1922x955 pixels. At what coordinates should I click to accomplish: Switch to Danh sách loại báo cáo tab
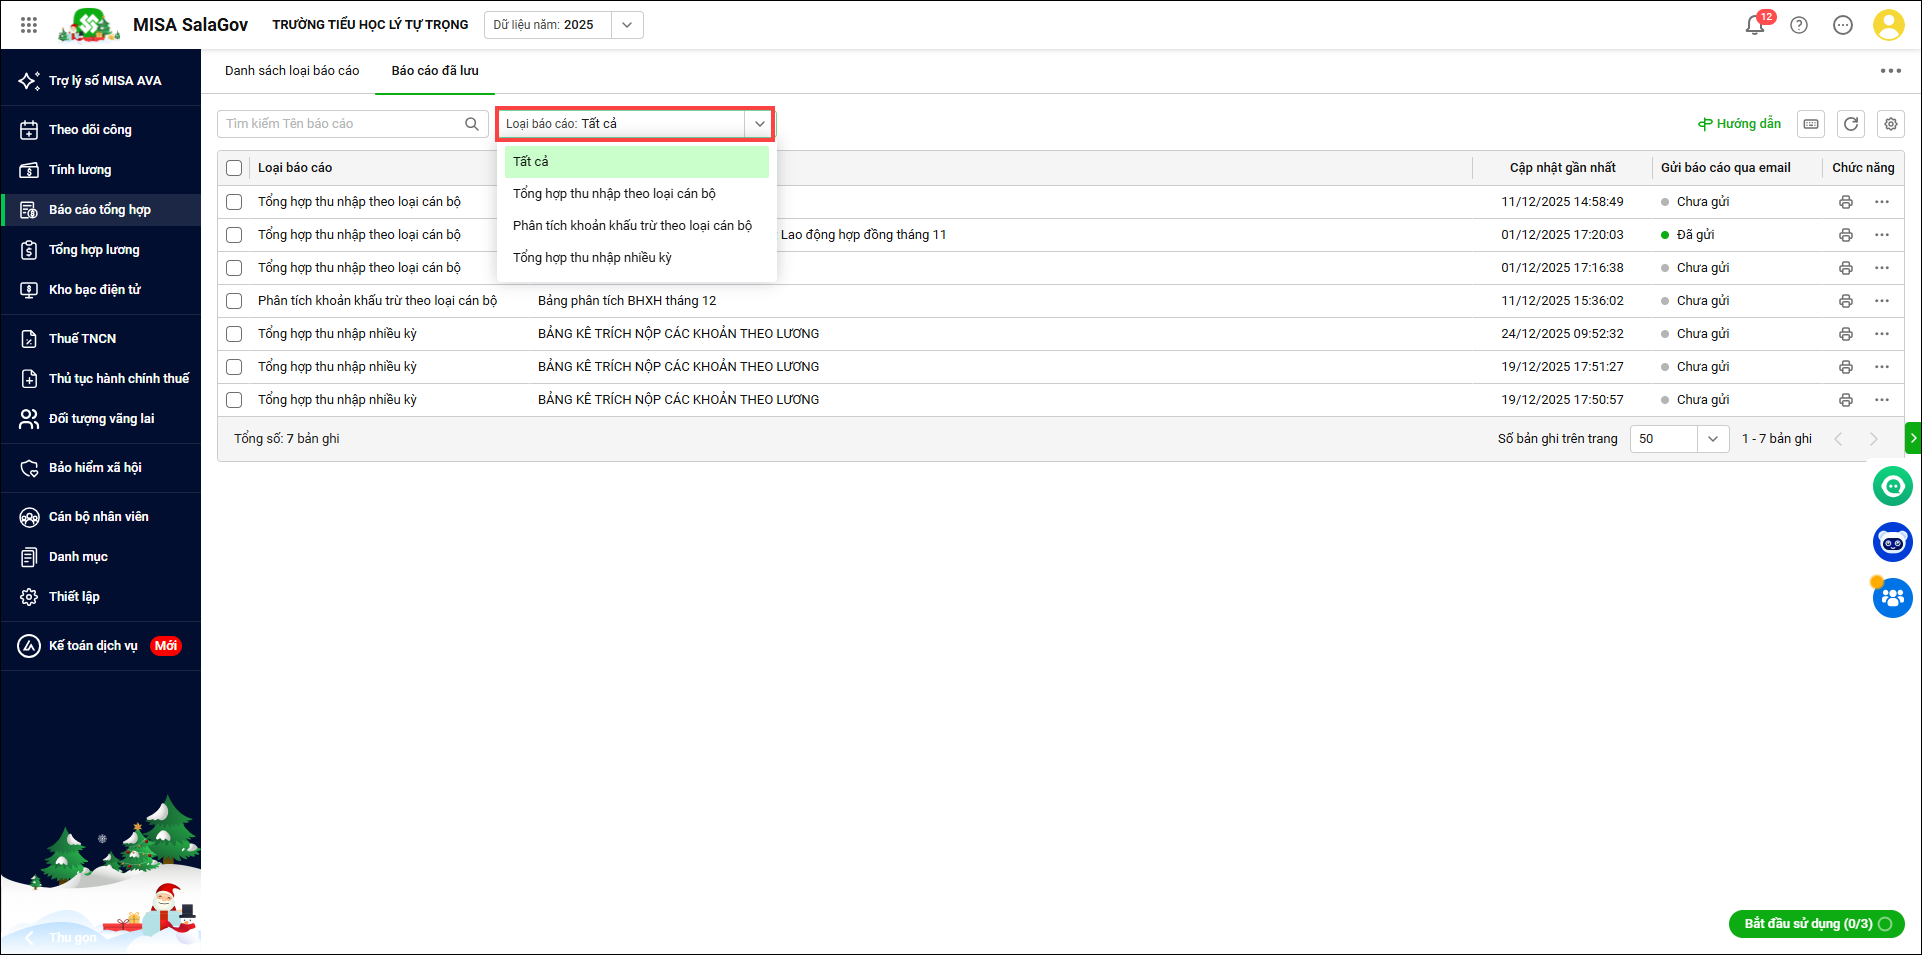[x=292, y=71]
